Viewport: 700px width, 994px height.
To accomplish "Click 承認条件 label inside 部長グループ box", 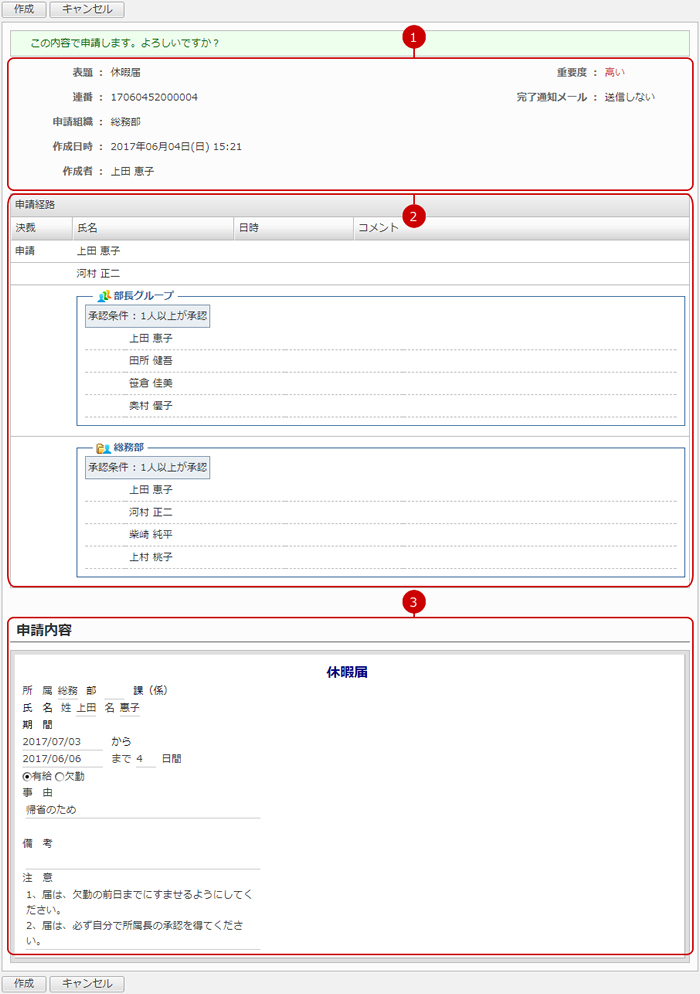I will [148, 316].
